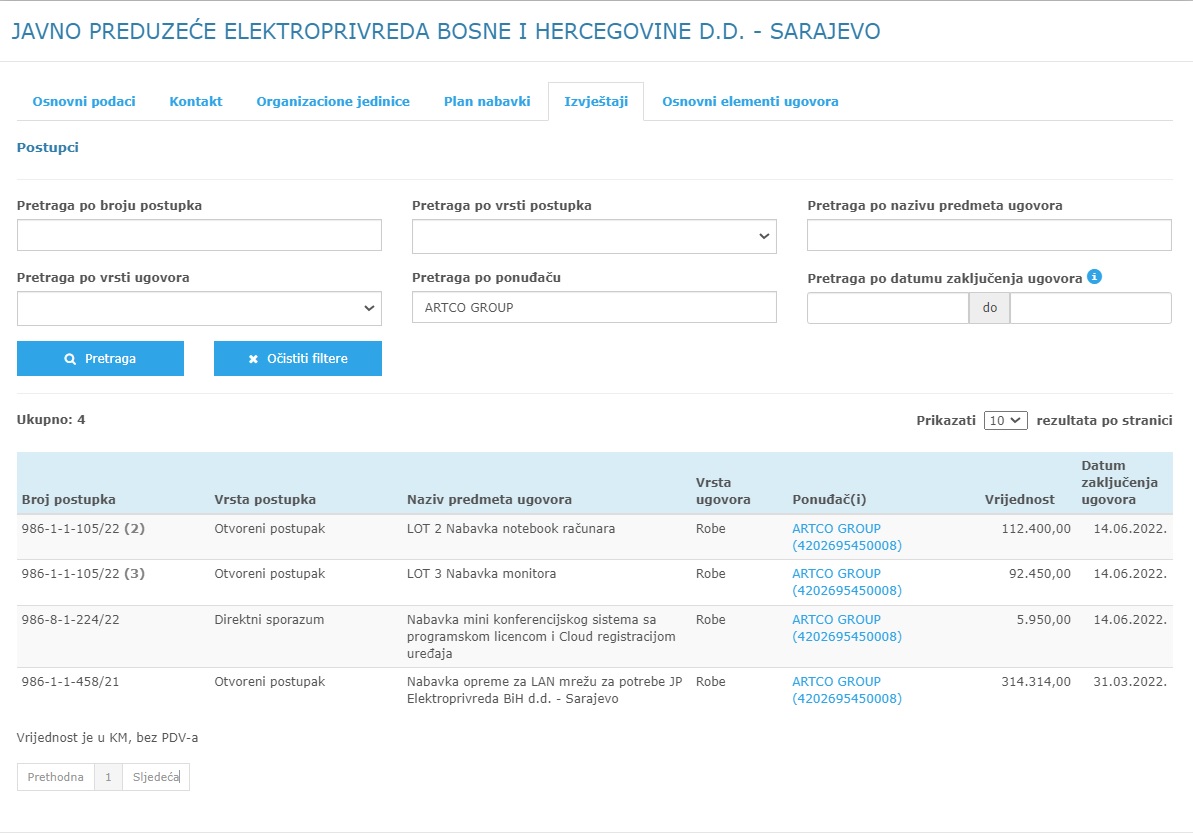Screen dimensions: 1193x833
Task: Click the Vrsta ugovora column header
Action: pos(723,491)
